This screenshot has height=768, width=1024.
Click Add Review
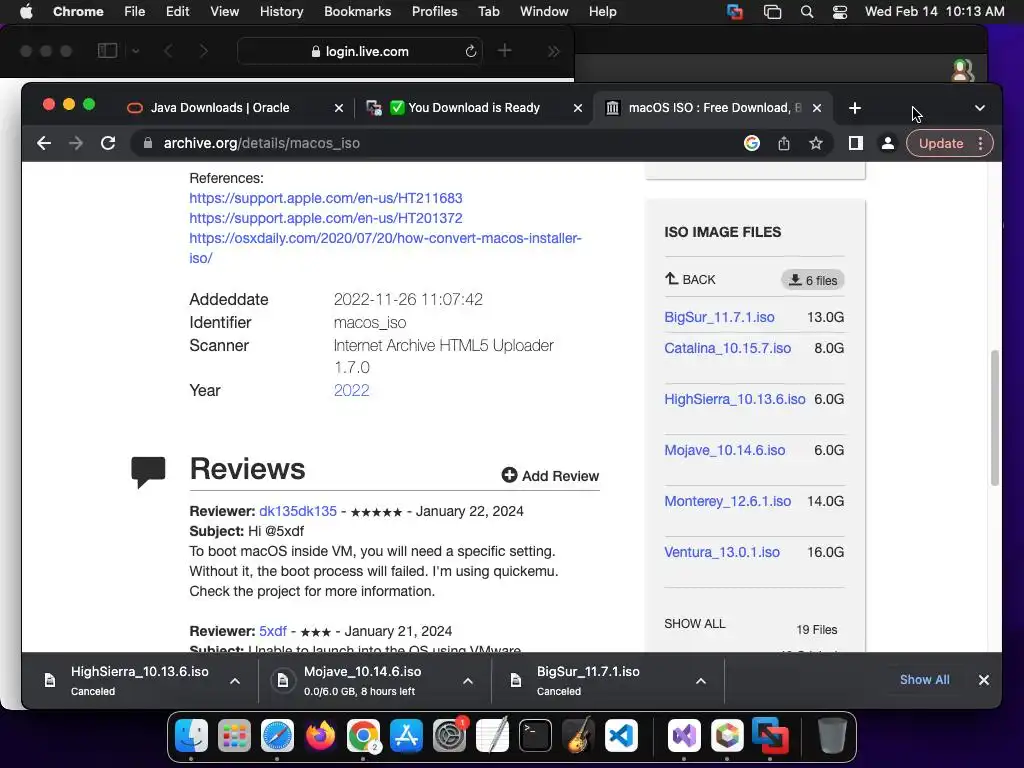tap(550, 475)
